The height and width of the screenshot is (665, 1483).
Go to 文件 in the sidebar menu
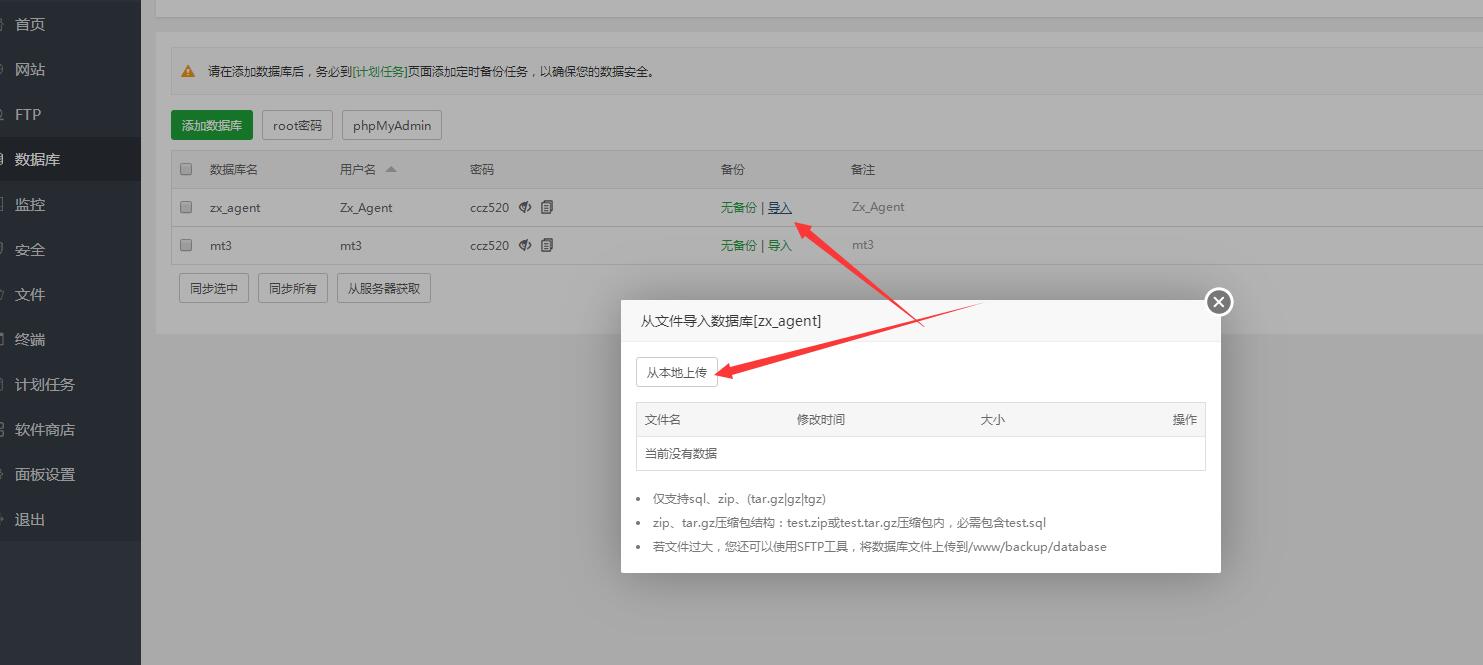click(30, 295)
